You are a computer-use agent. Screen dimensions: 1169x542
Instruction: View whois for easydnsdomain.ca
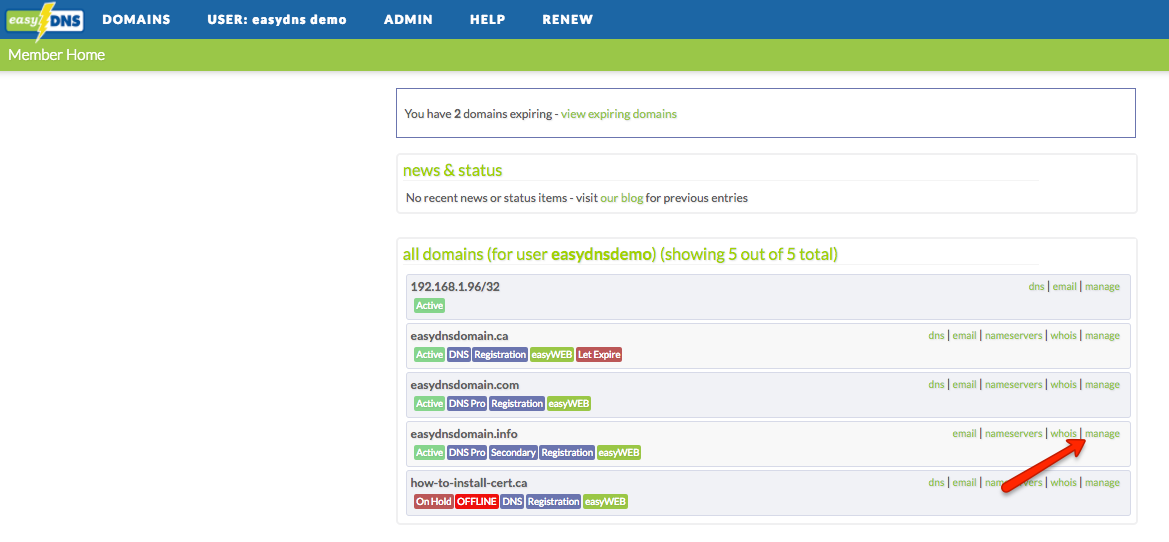point(1064,335)
